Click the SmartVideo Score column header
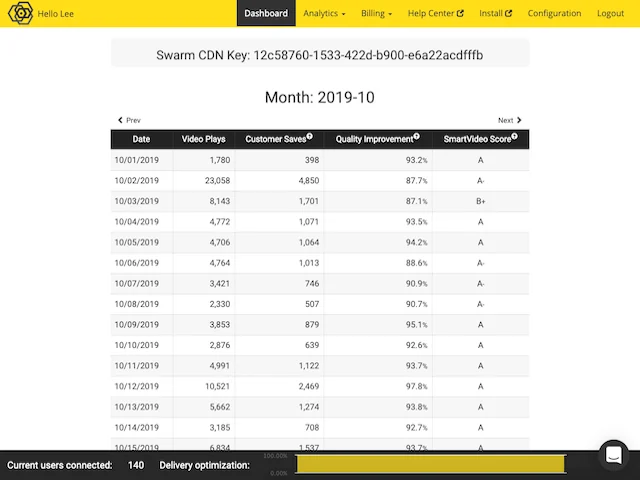640x480 pixels. (x=481, y=139)
